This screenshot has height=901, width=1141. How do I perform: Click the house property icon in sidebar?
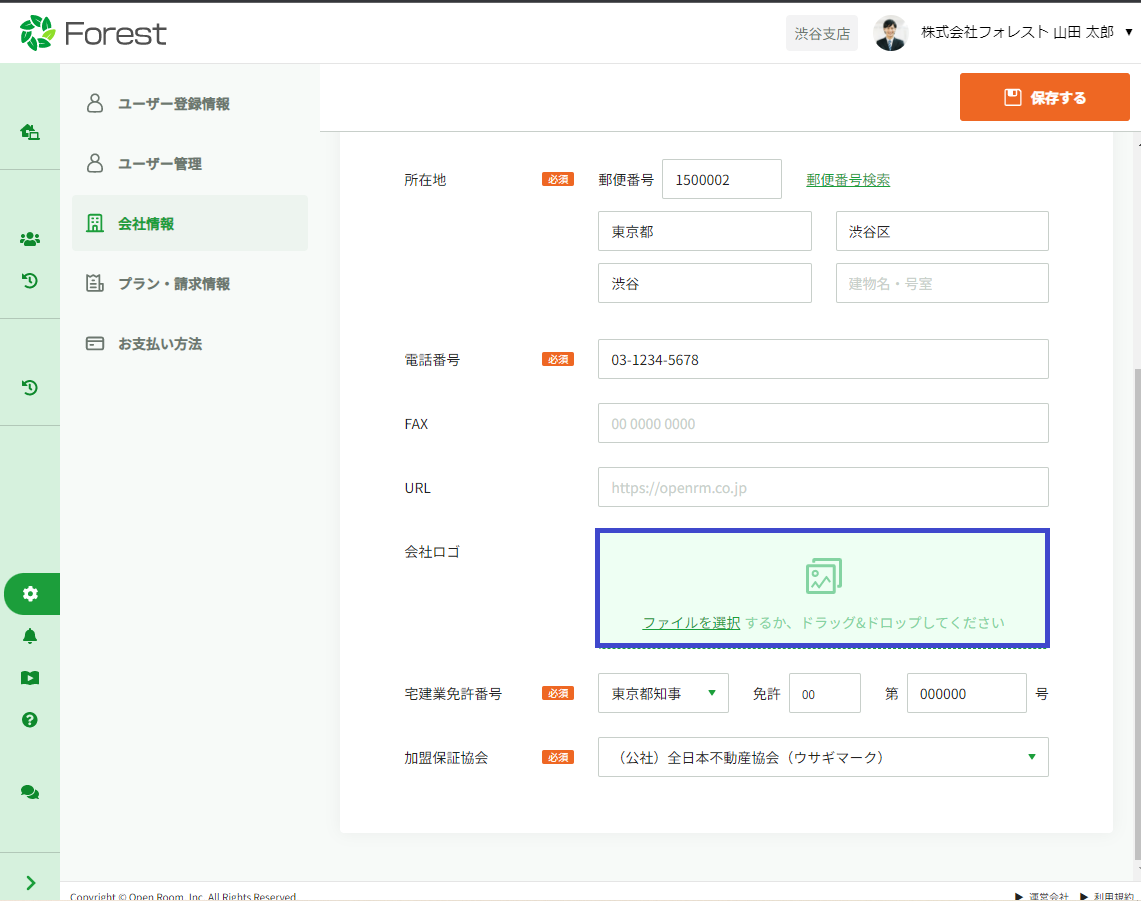point(30,131)
